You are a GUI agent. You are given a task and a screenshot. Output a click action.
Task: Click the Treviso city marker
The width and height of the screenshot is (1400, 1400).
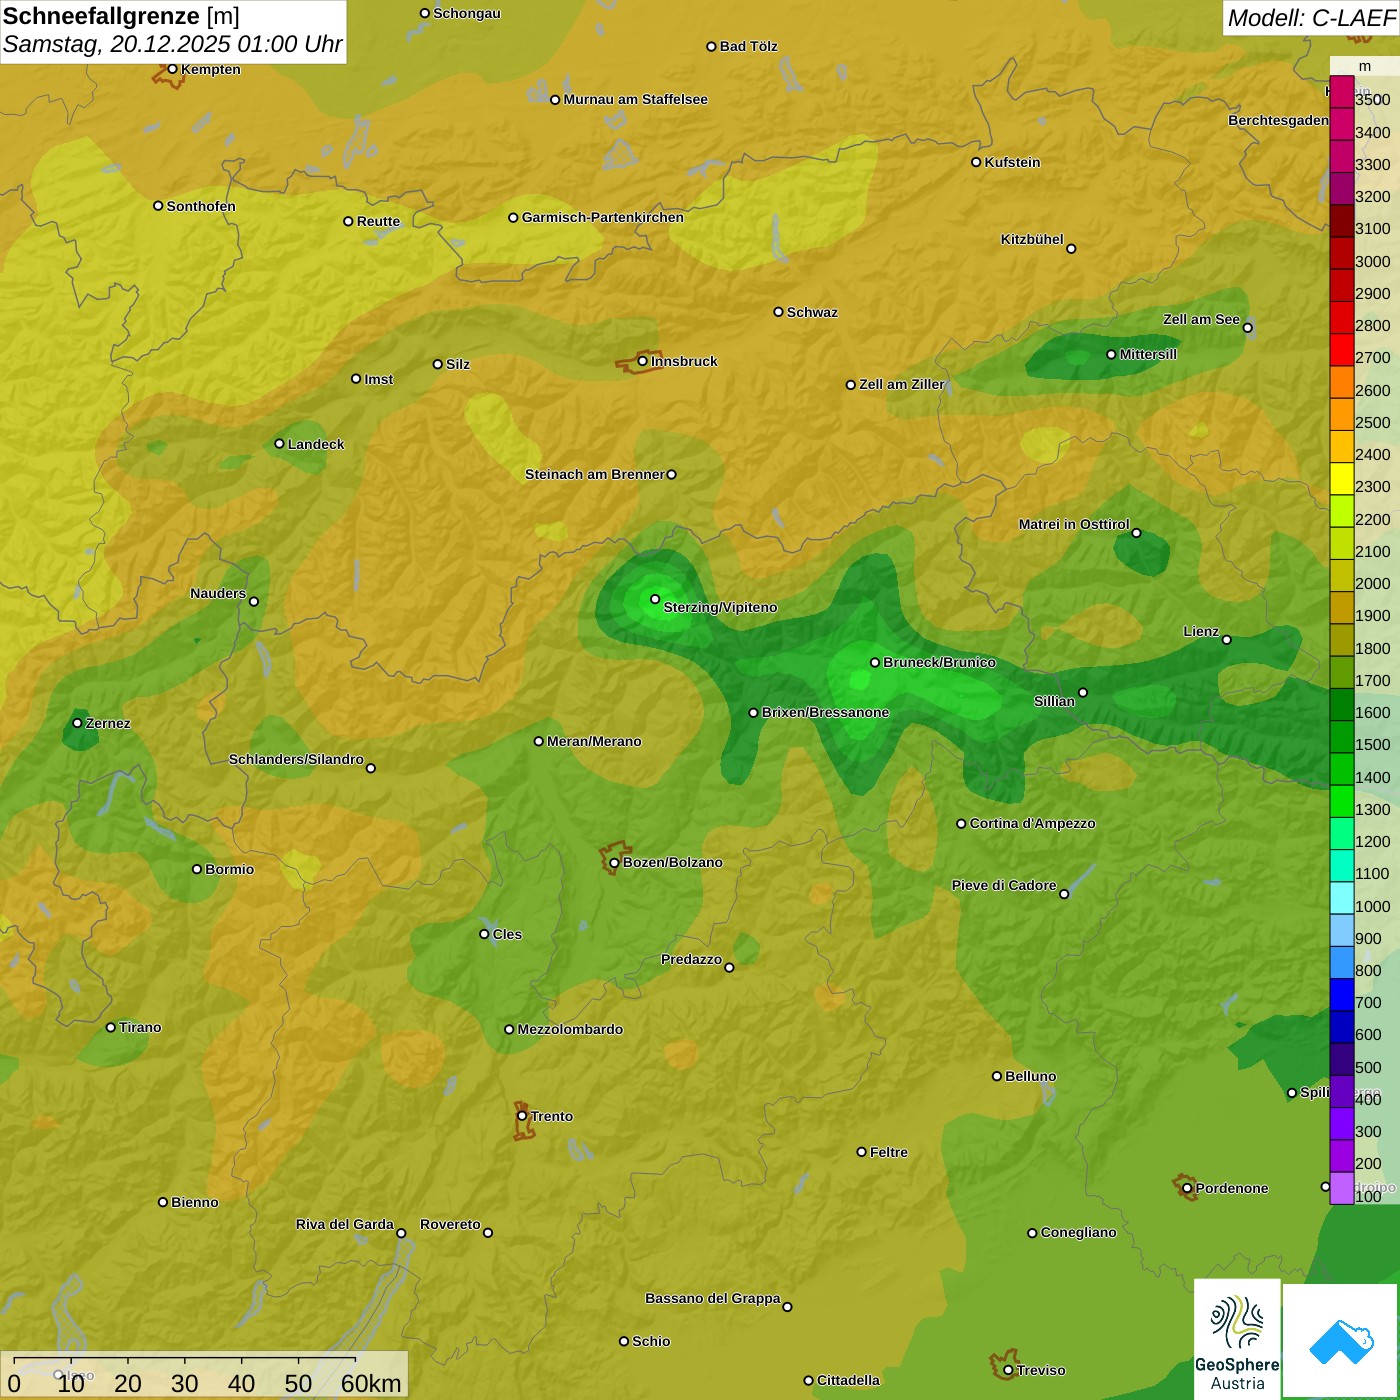pyautogui.click(x=1008, y=1370)
